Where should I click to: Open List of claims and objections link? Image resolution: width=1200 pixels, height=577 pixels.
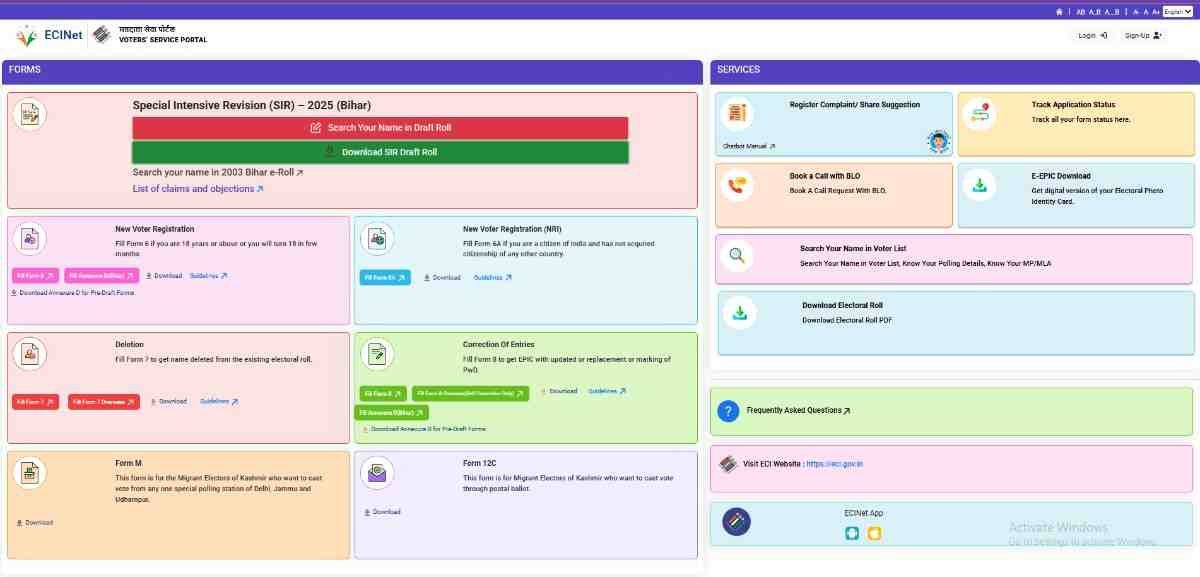(x=198, y=189)
